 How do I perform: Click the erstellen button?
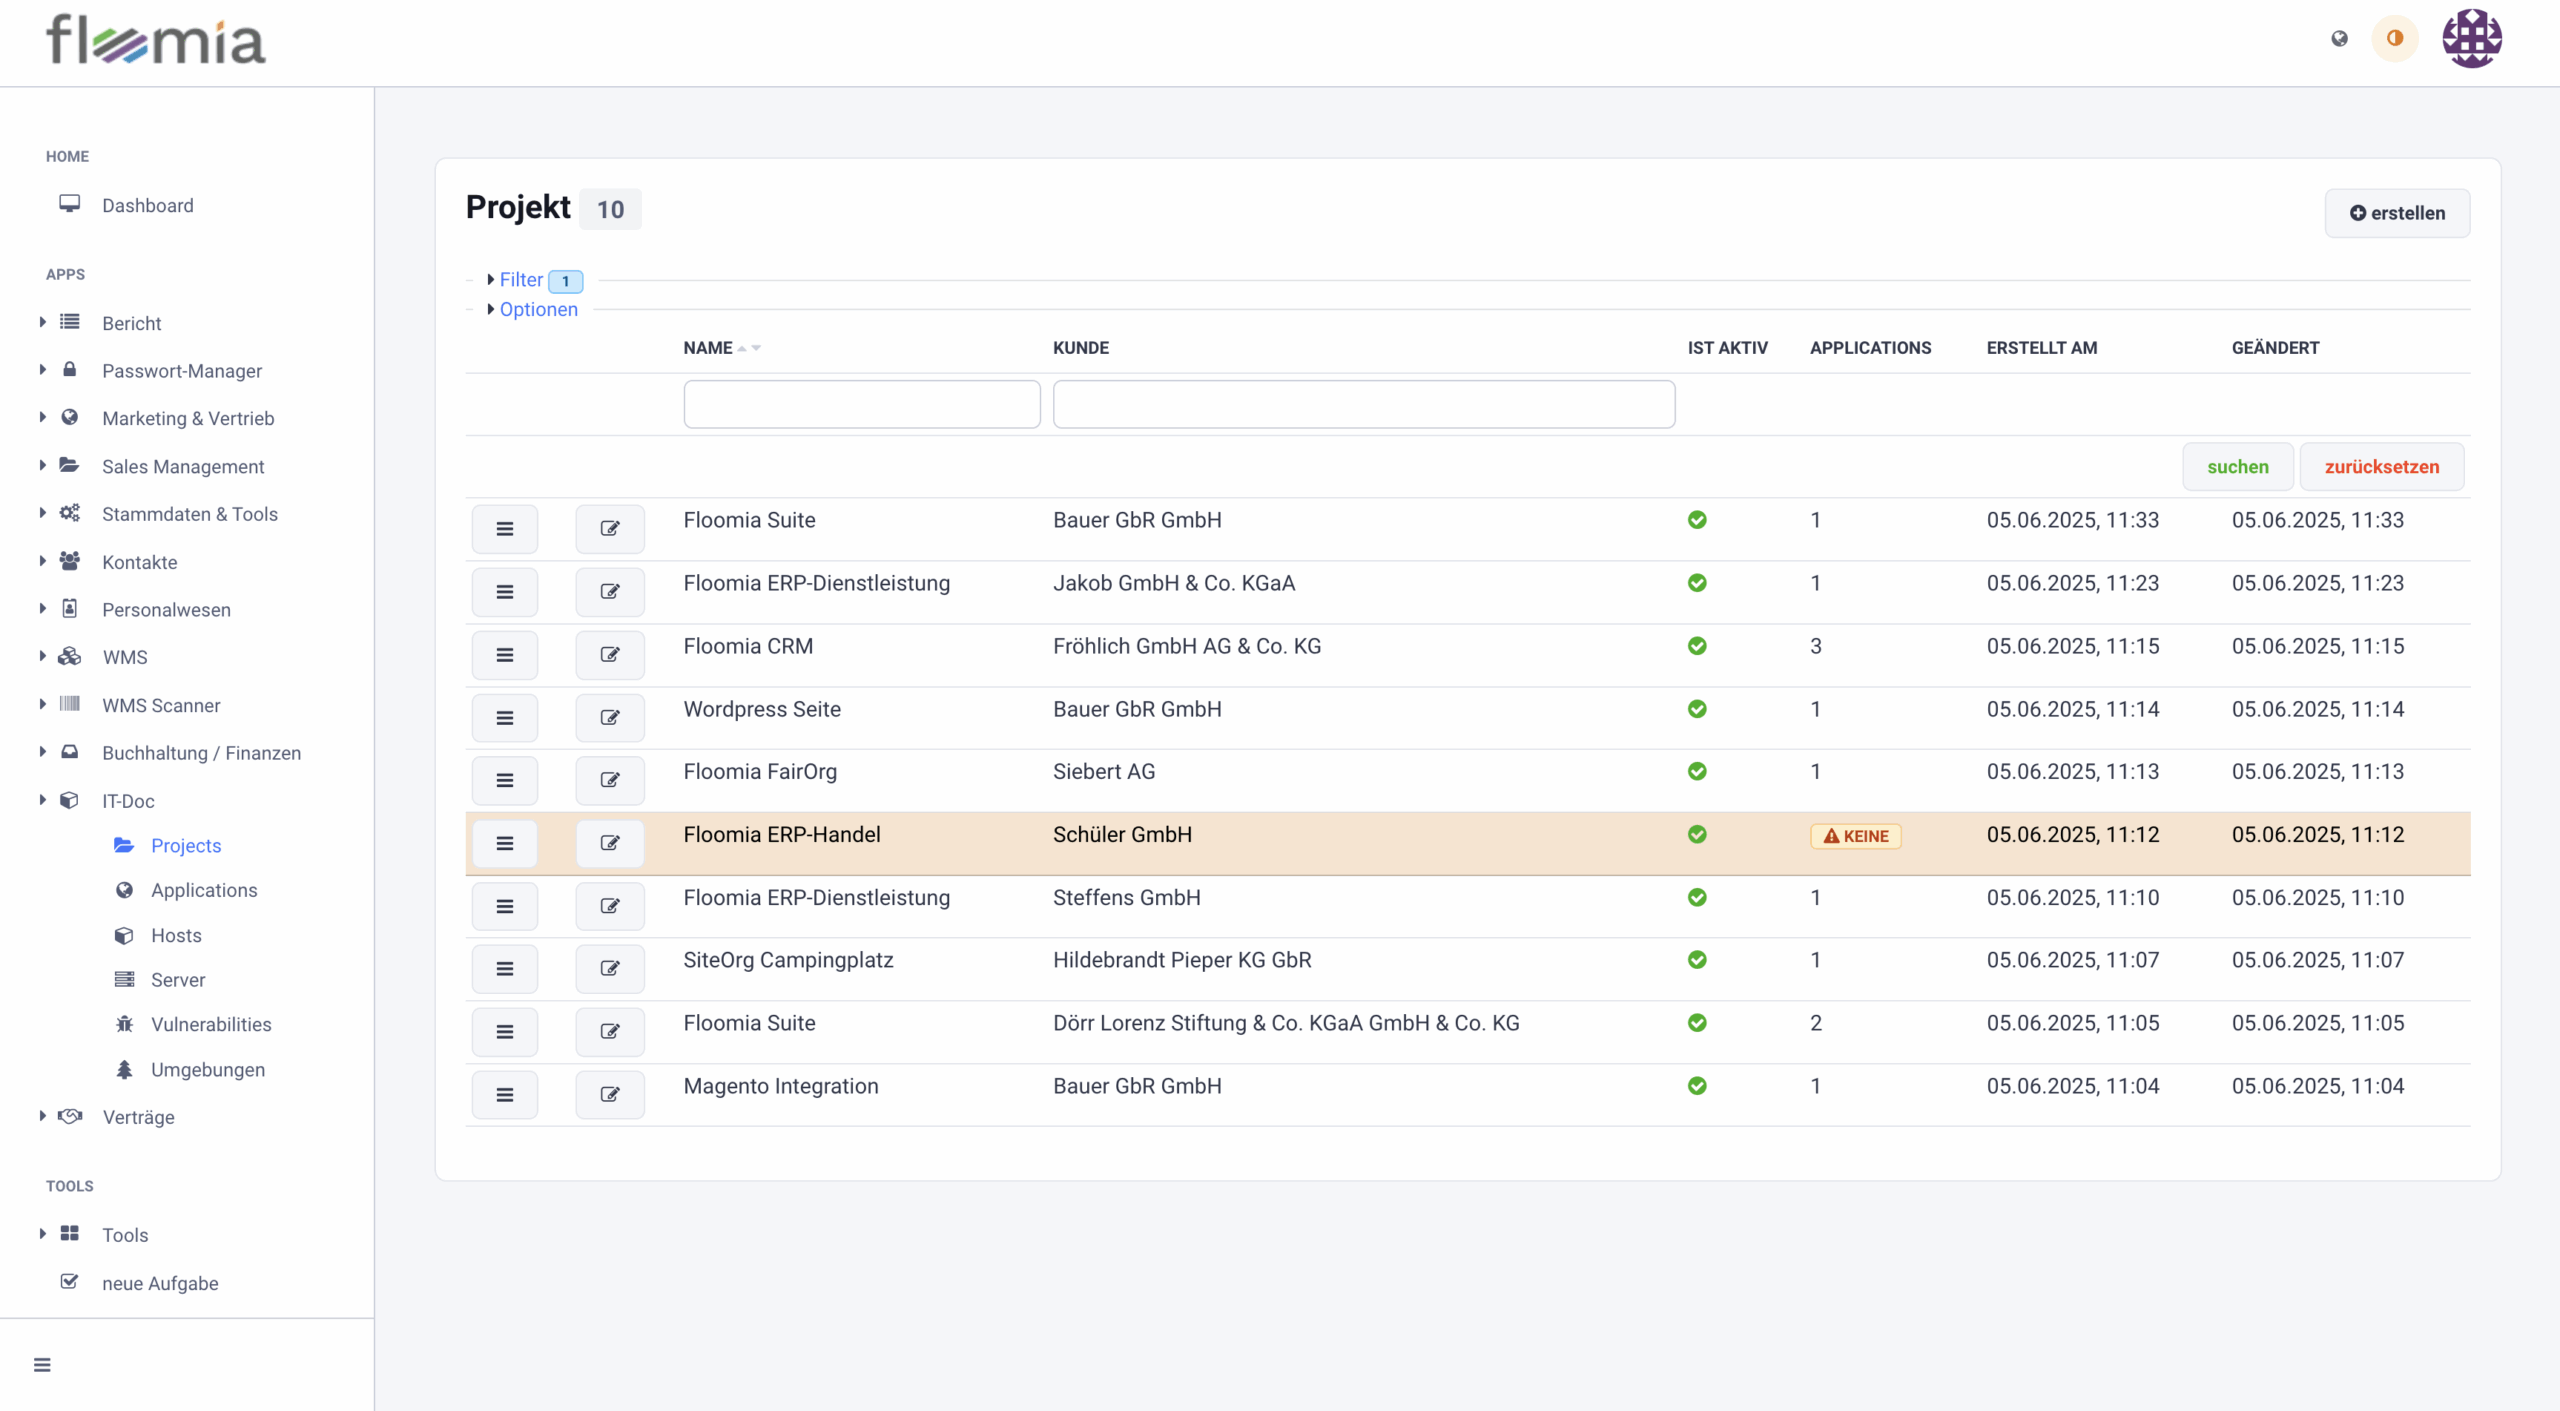2396,213
